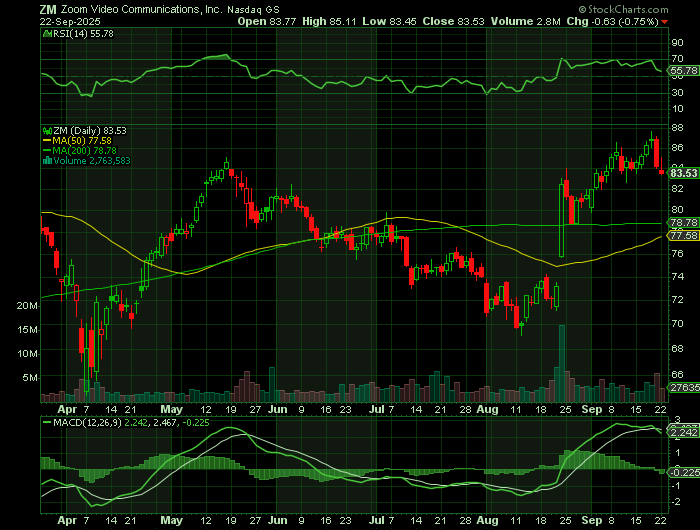The image size is (700, 530).
Task: Click the 66 price axis label
Action: tap(677, 374)
